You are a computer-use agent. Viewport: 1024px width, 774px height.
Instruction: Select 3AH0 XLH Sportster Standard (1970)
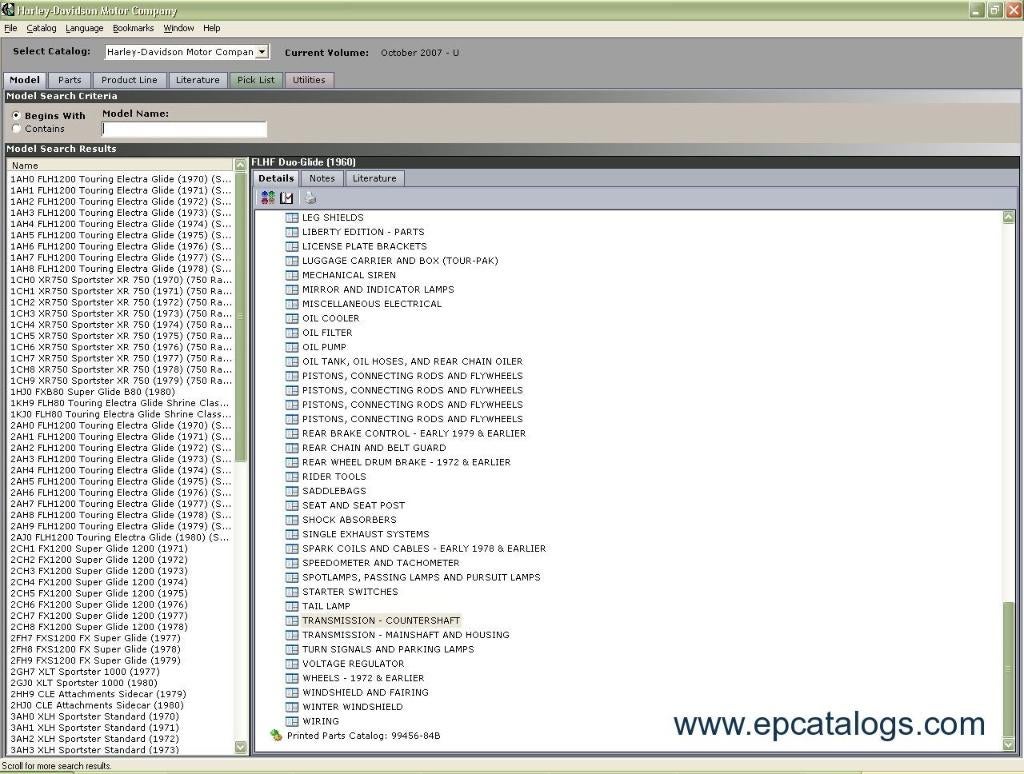94,716
